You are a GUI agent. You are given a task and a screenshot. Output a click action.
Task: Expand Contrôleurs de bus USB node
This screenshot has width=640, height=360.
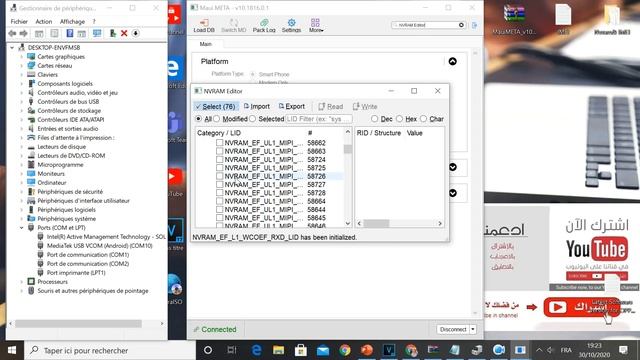pos(22,102)
